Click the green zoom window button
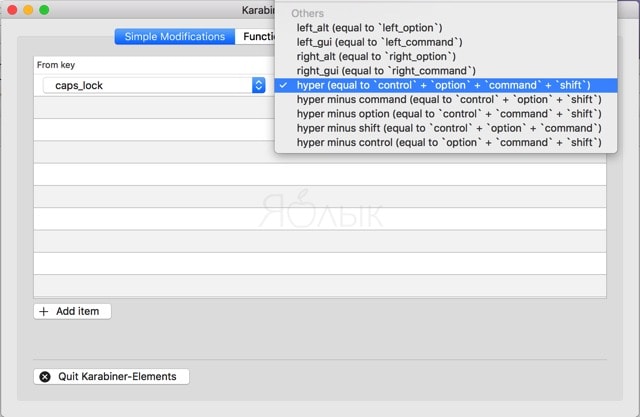This screenshot has height=417, width=640. point(44,10)
